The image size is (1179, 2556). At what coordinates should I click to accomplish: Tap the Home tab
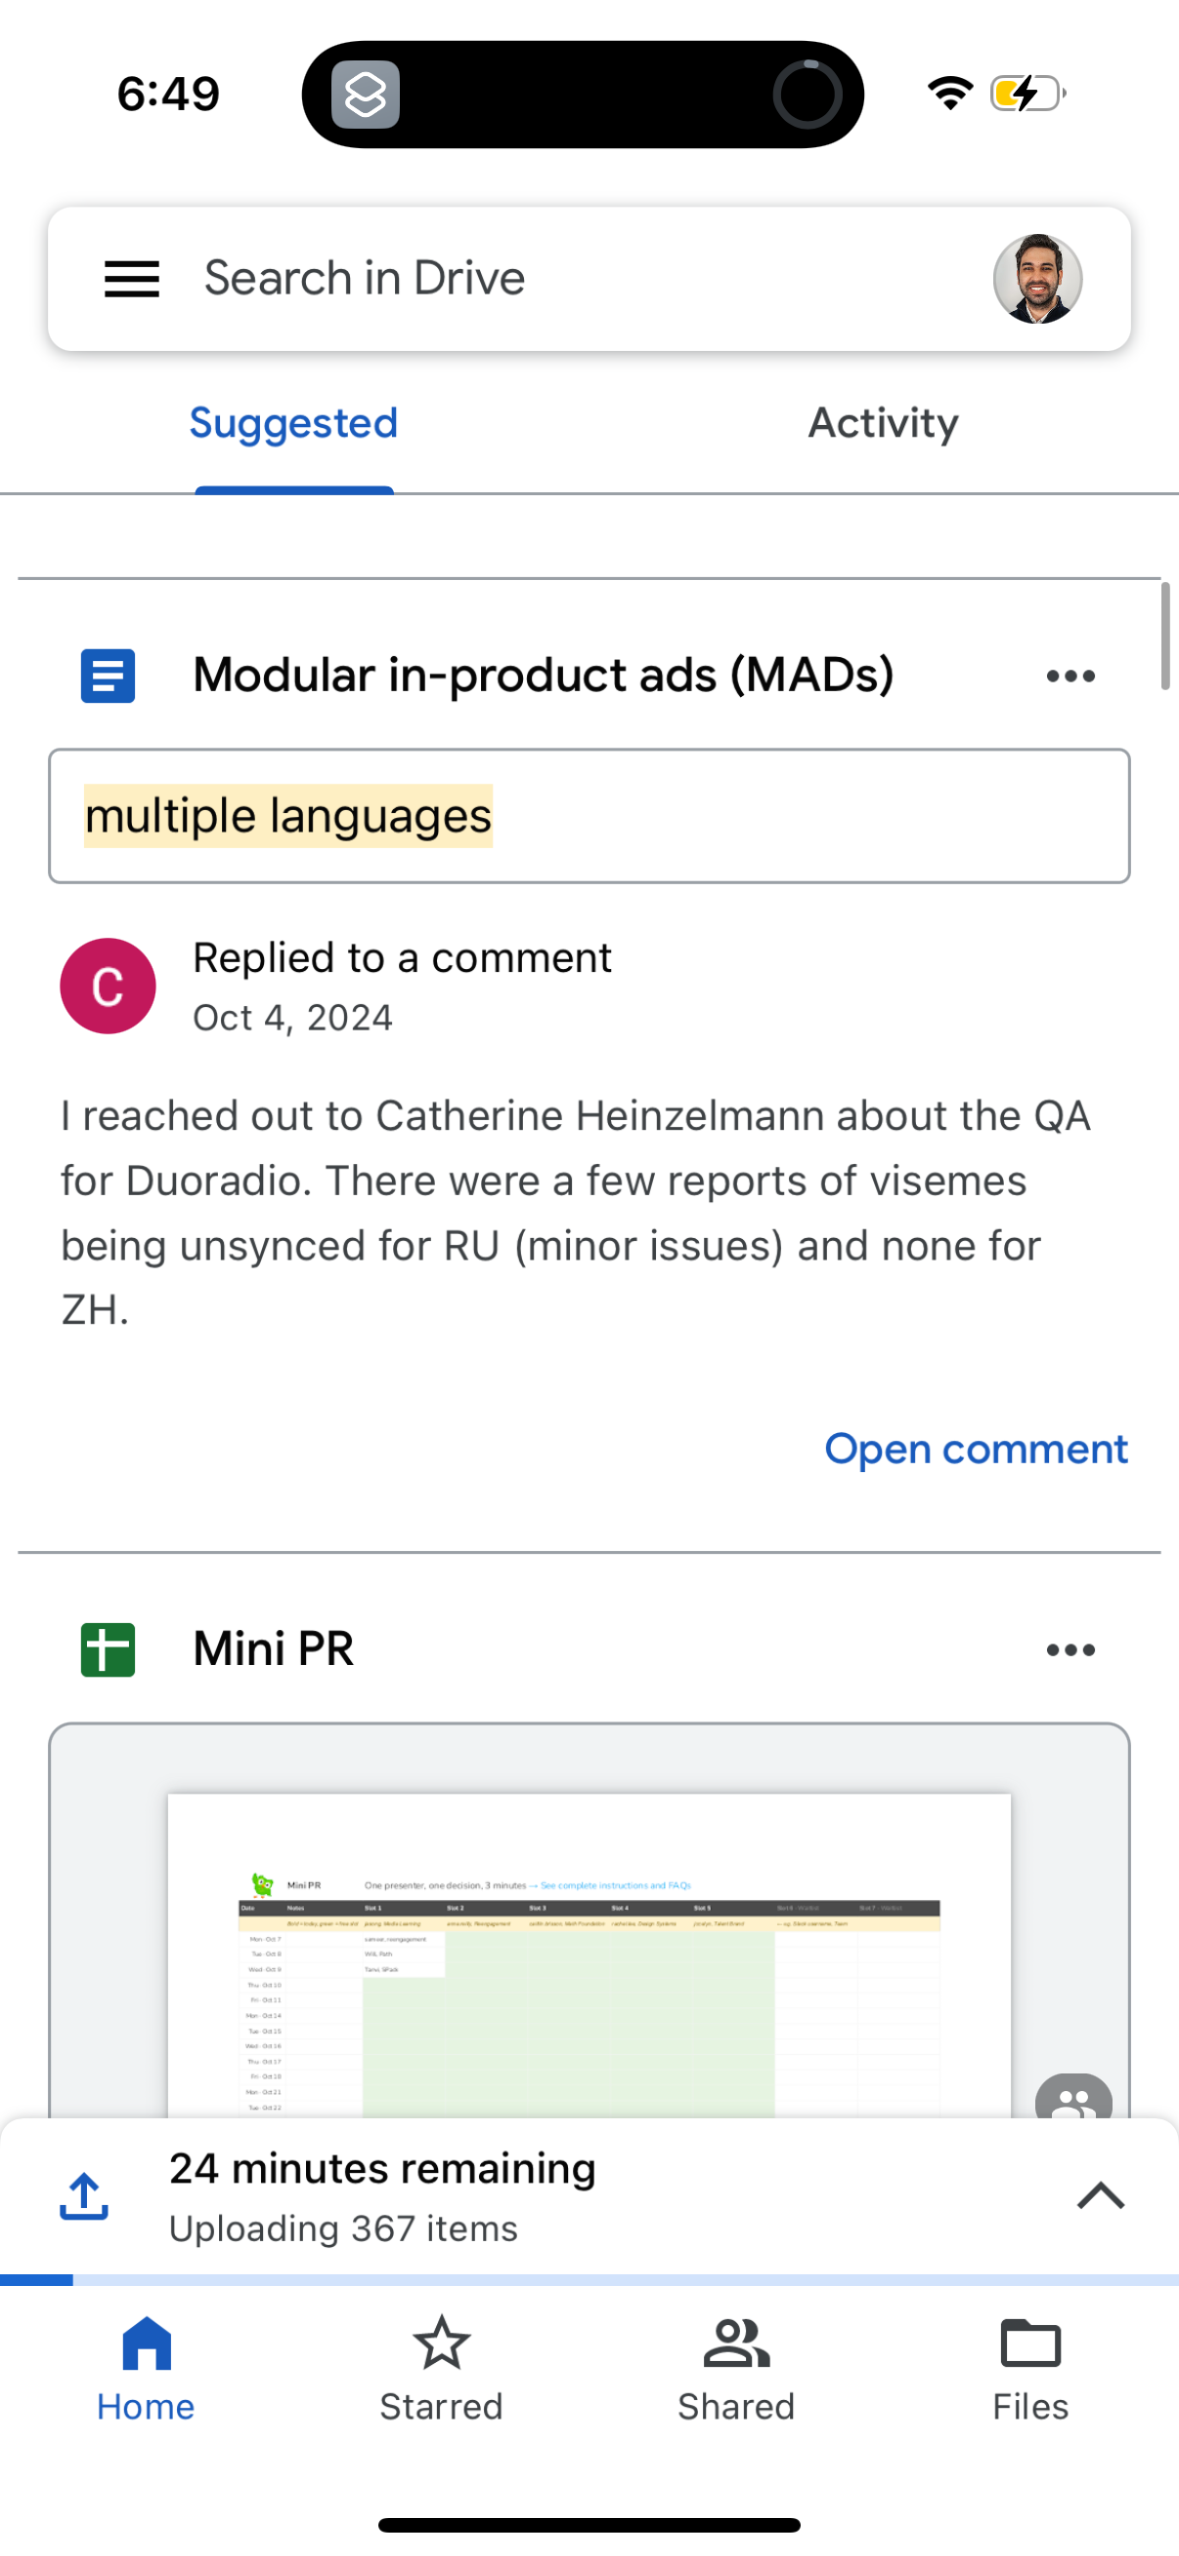tap(146, 2368)
